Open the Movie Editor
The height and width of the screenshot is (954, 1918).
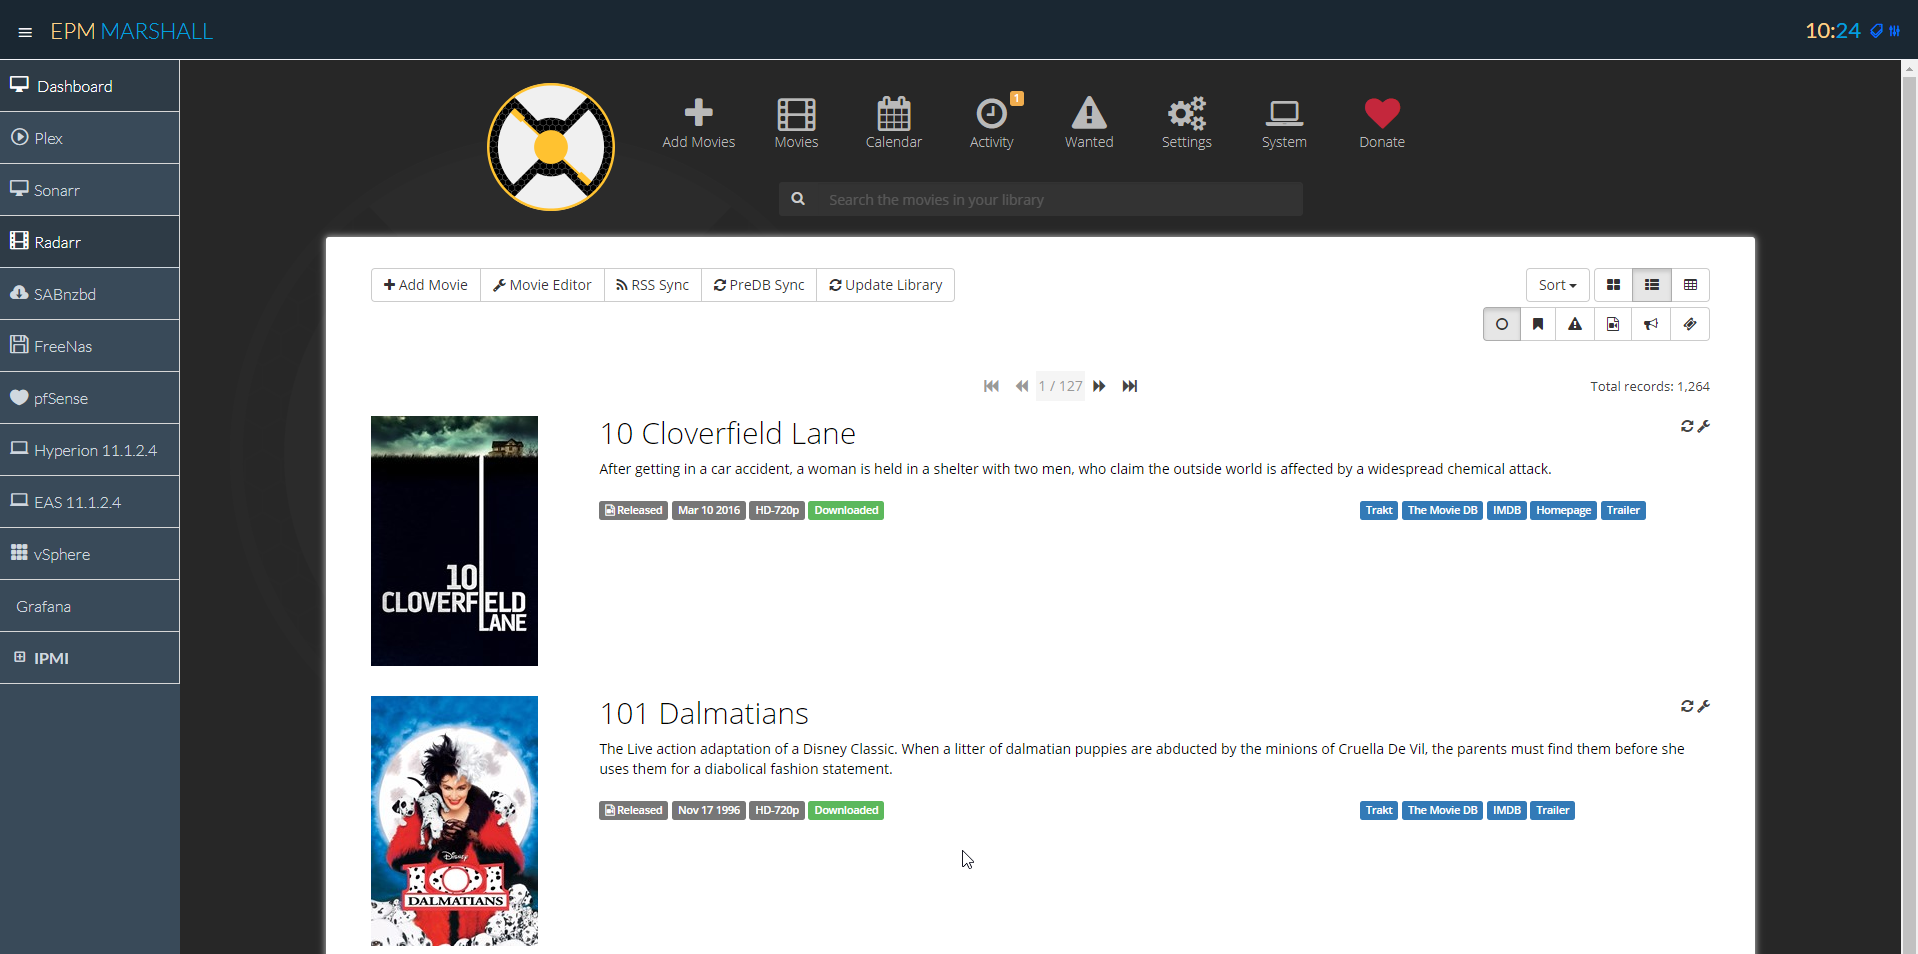542,285
